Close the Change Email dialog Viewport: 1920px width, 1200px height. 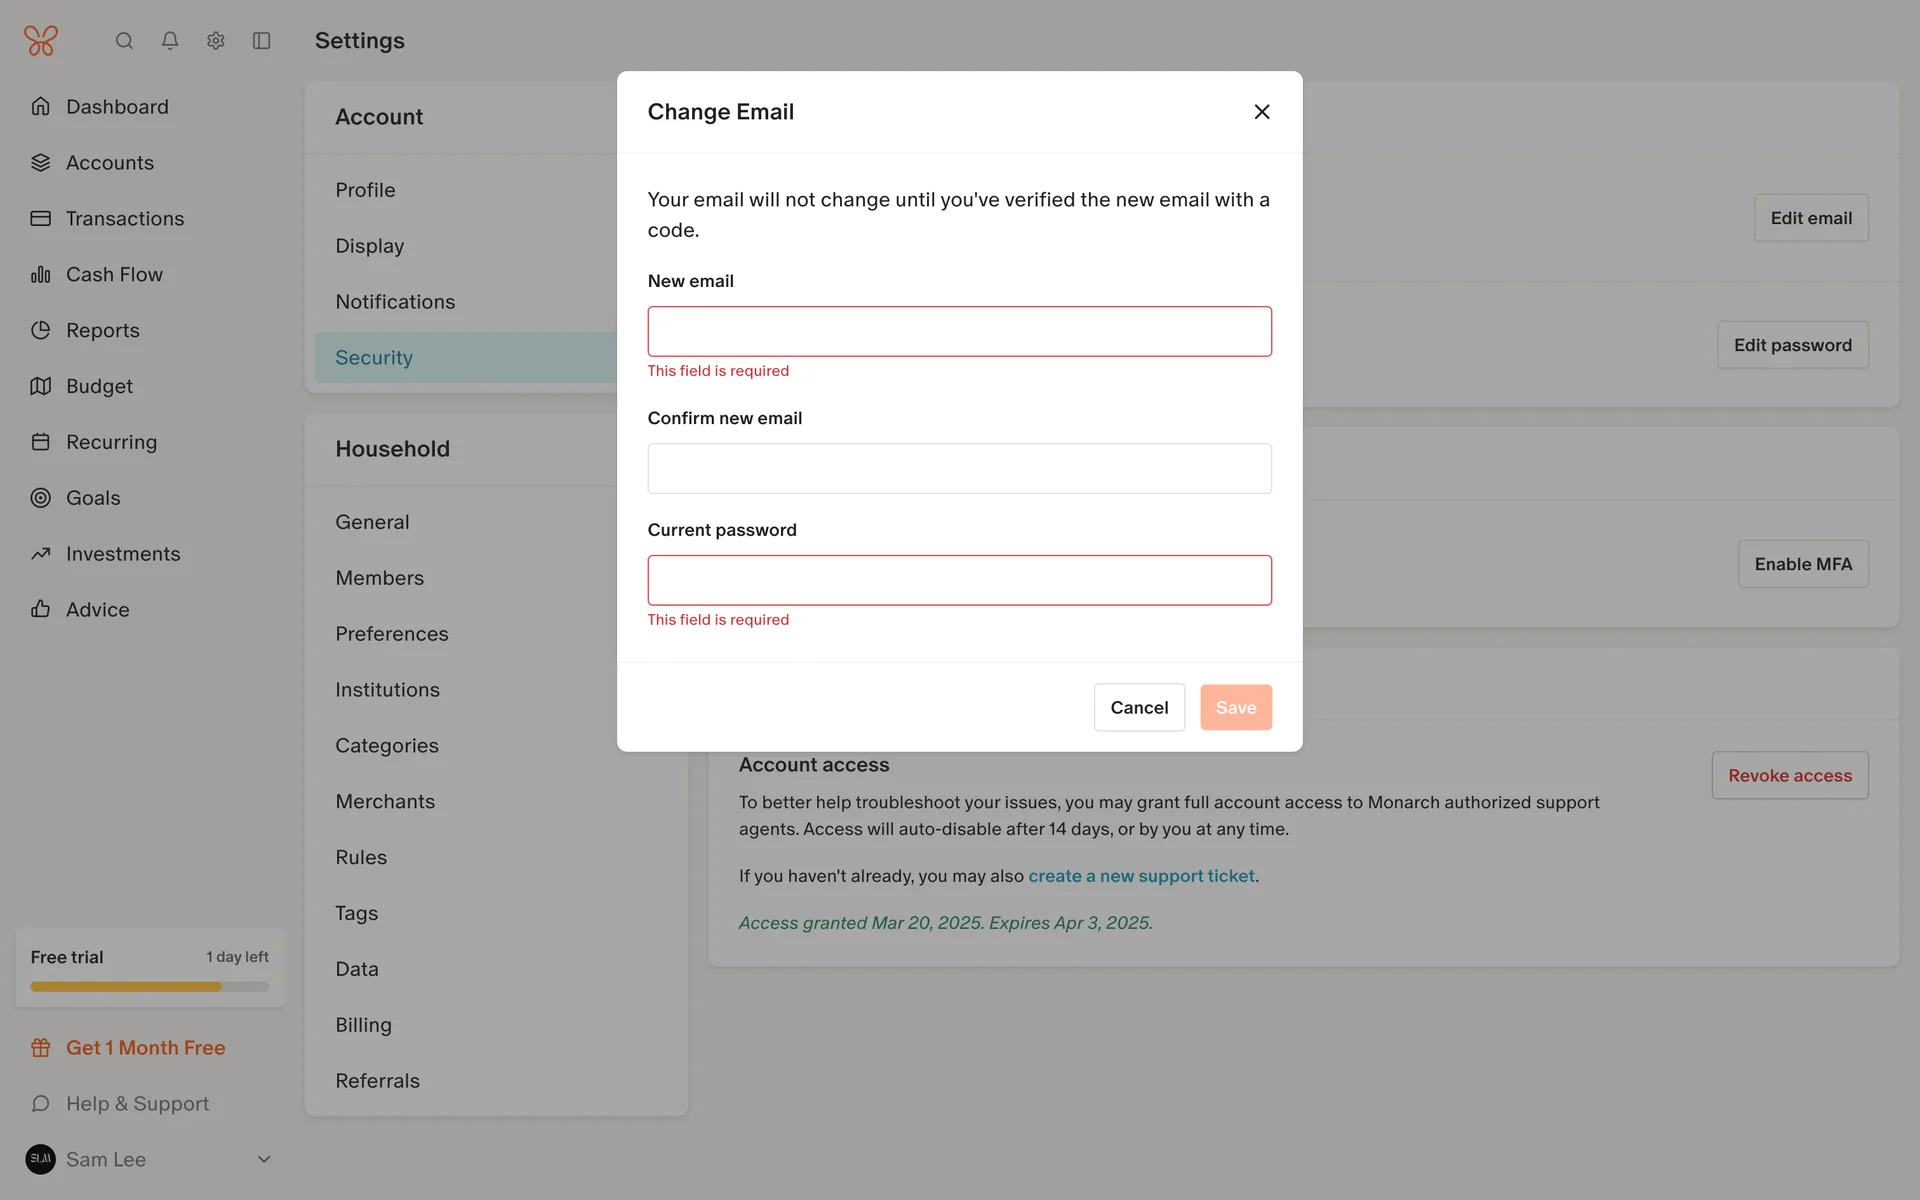tap(1262, 112)
